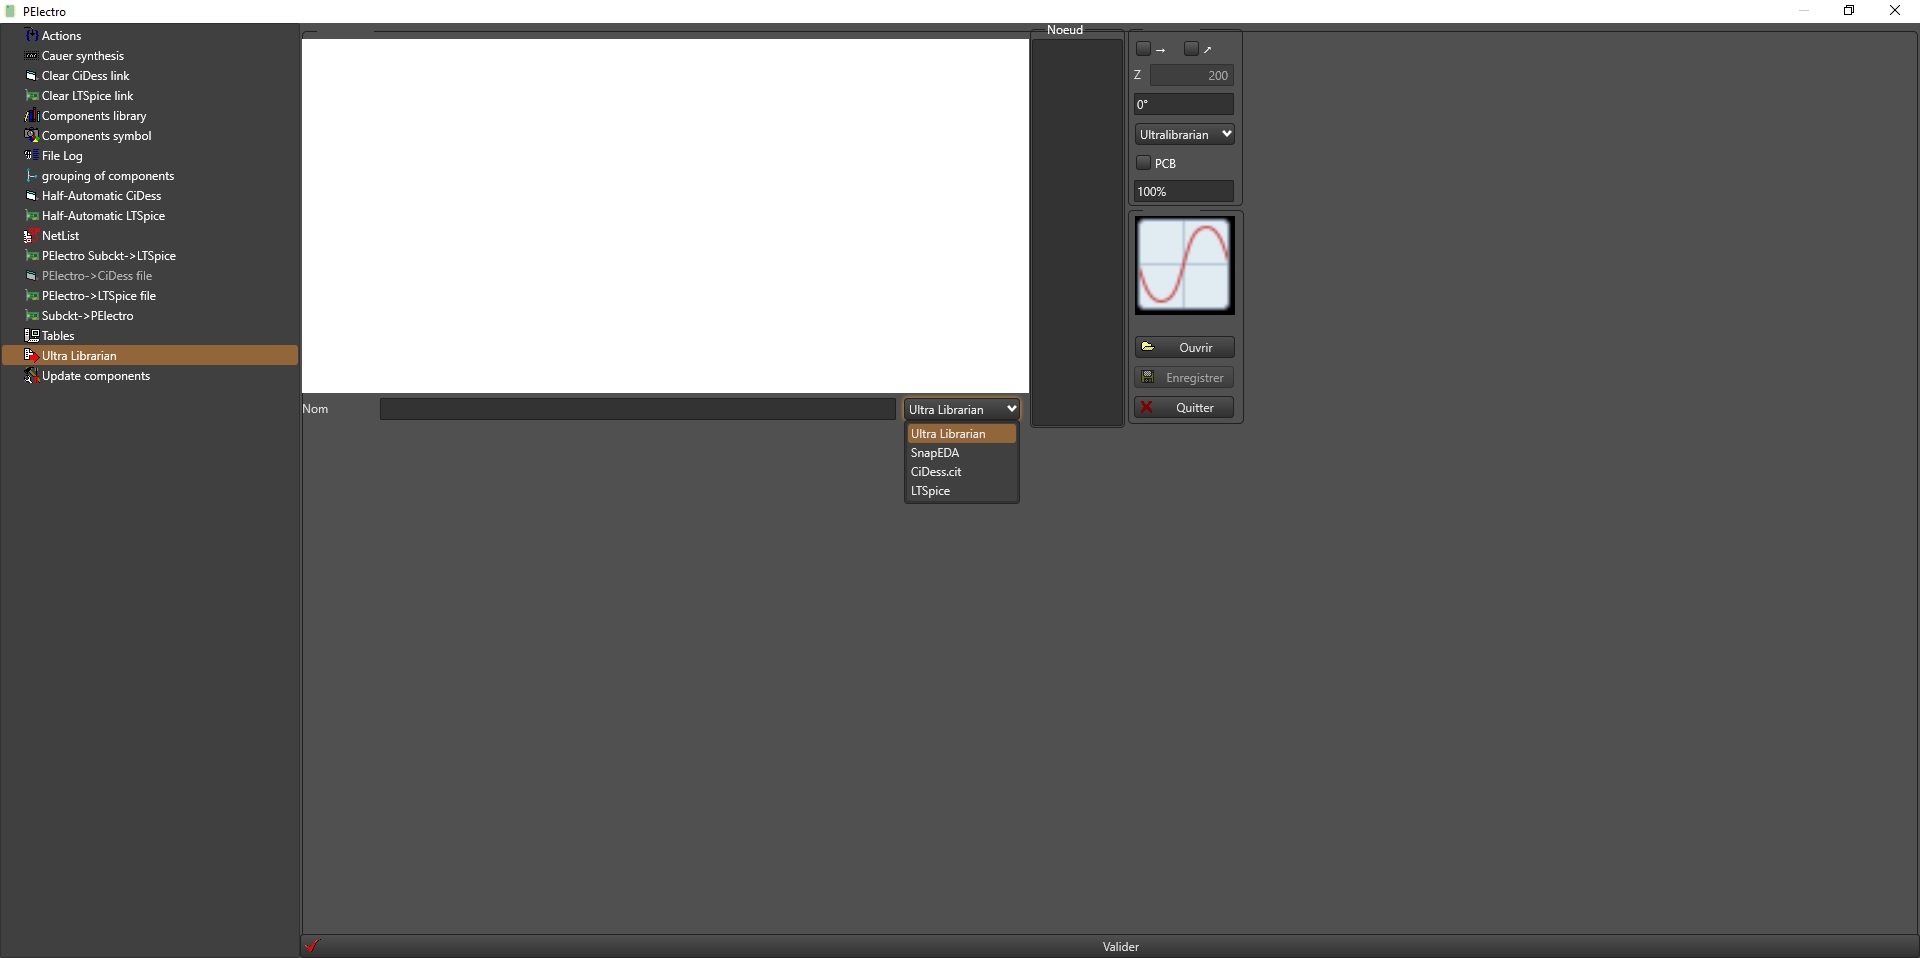Toggle the horizontal arrow checkbox

point(1143,49)
